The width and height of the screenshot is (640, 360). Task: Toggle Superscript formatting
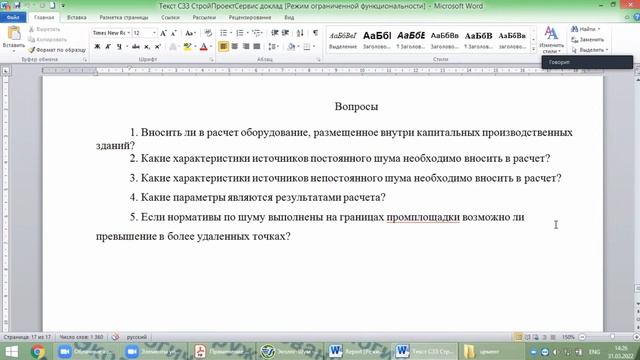(x=158, y=47)
